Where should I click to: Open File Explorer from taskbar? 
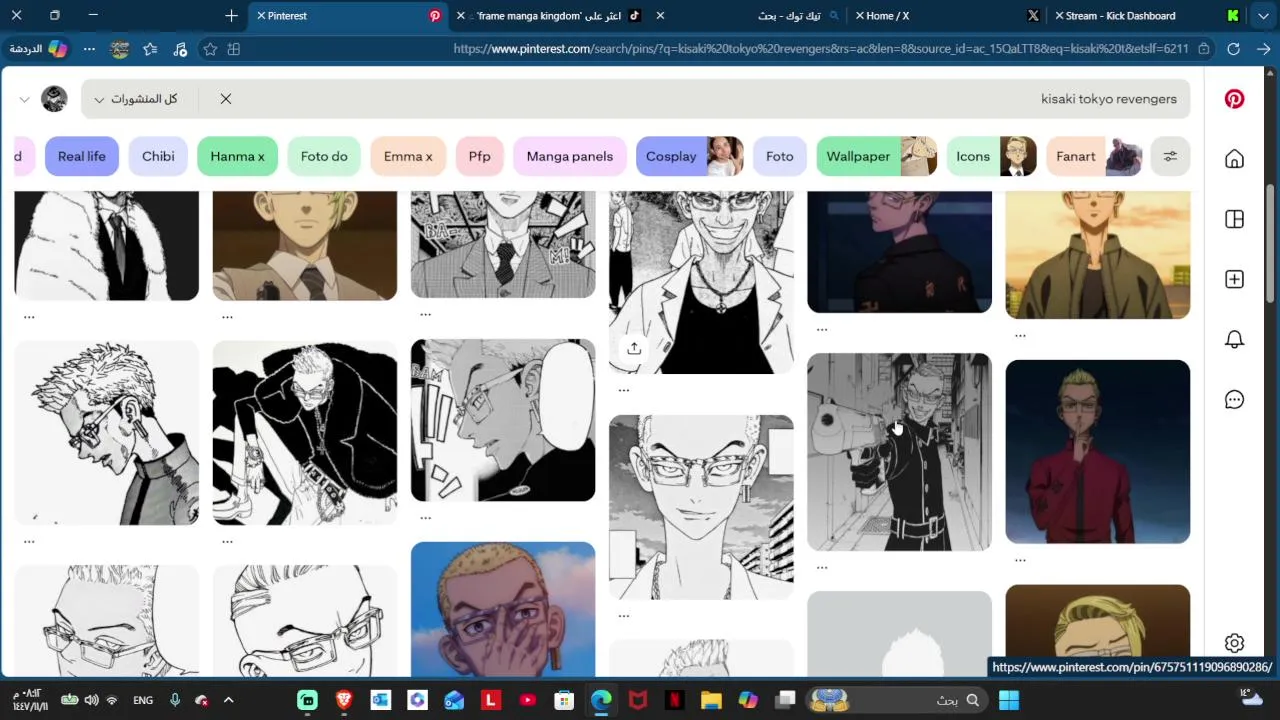coord(711,700)
